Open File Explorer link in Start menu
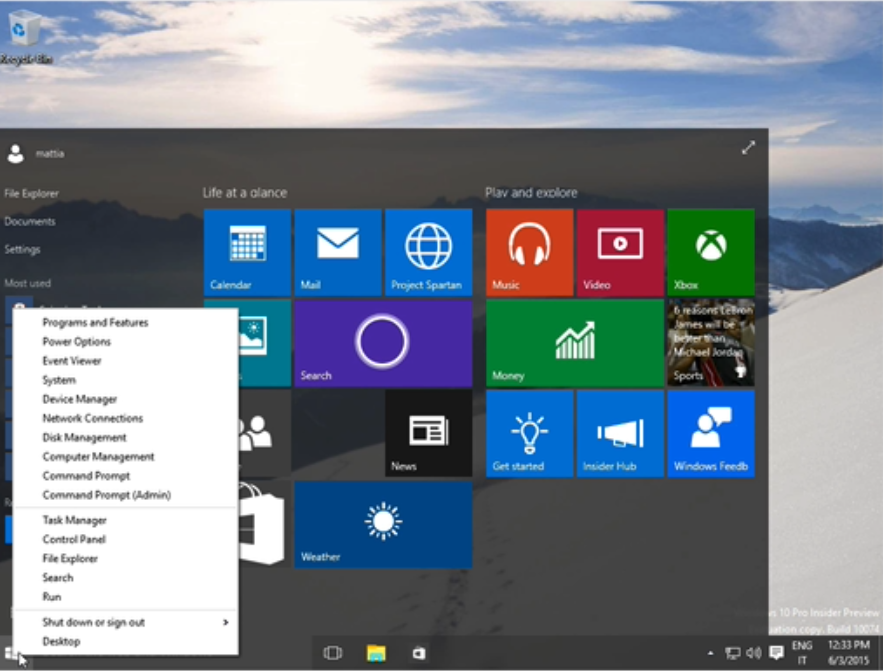 pyautogui.click(x=32, y=194)
